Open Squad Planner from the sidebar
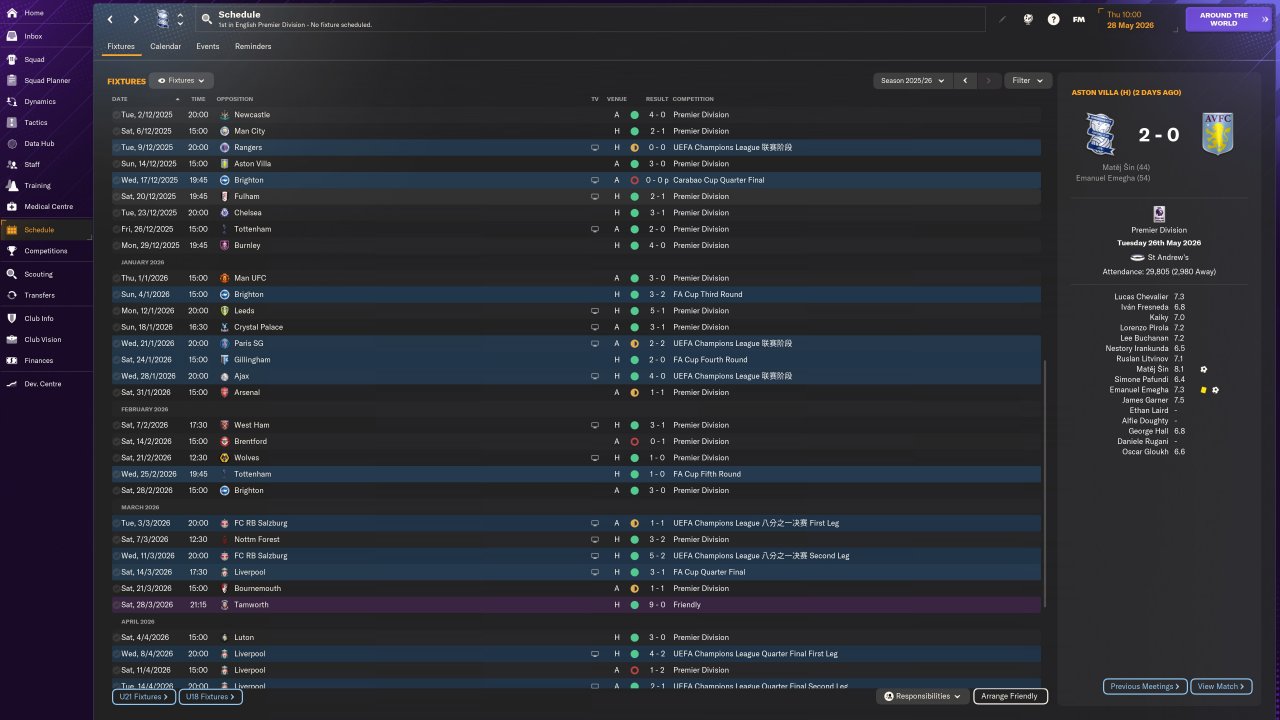This screenshot has height=720, width=1280. pos(46,80)
